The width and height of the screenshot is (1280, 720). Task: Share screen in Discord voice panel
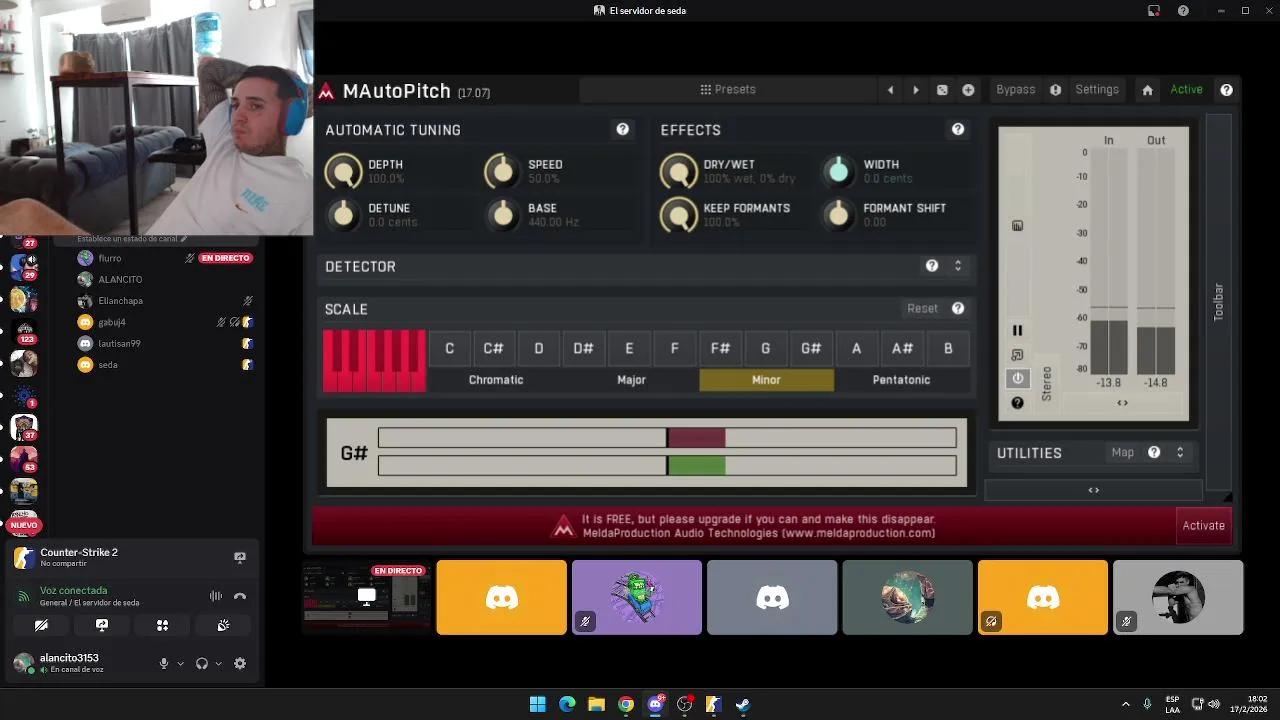102,625
